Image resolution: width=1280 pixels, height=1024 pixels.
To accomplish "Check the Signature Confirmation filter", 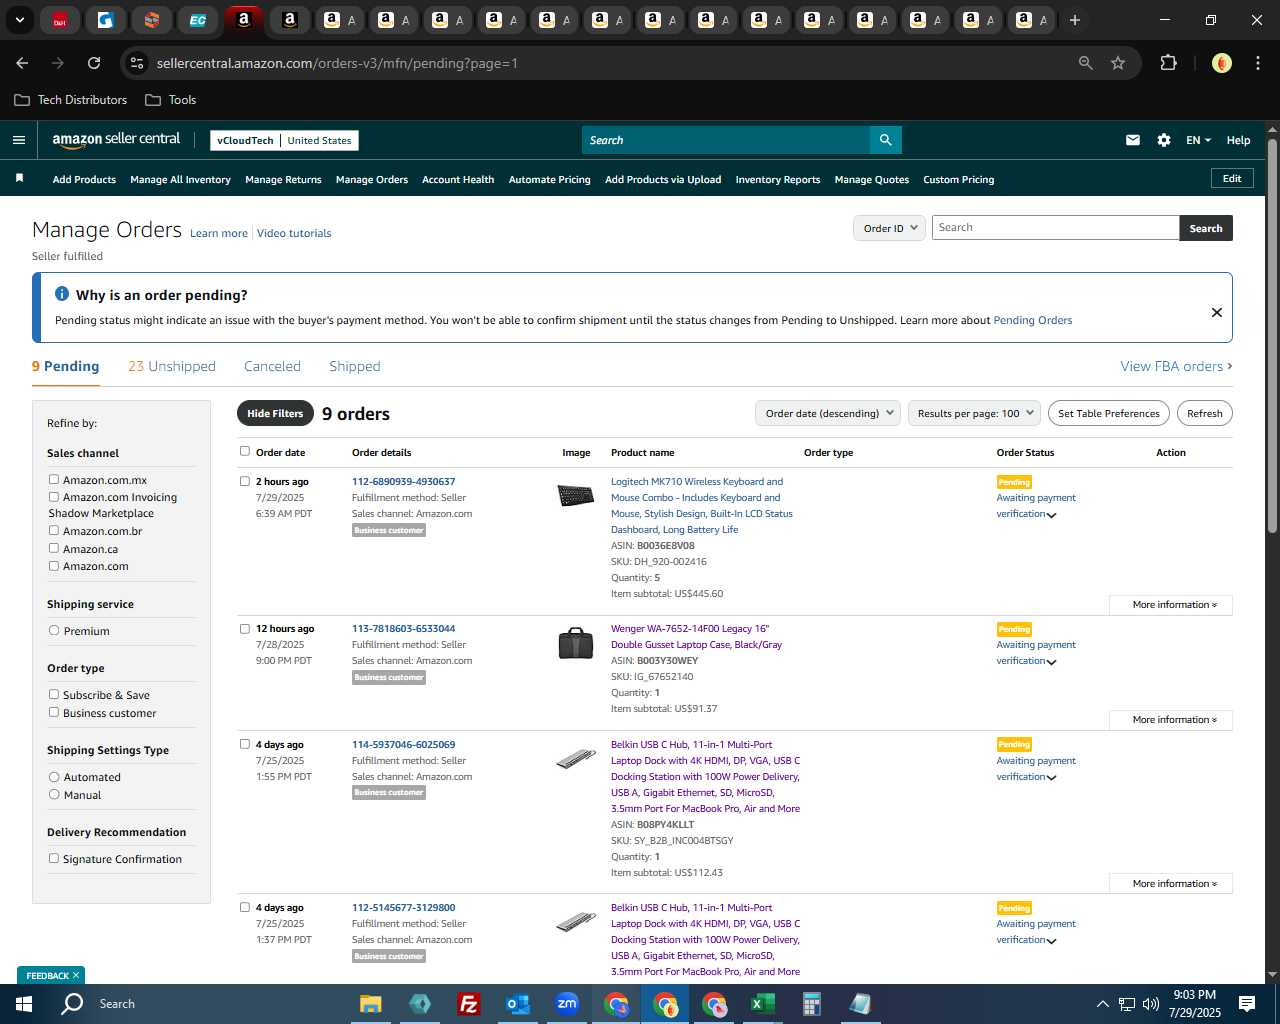I will tap(54, 858).
